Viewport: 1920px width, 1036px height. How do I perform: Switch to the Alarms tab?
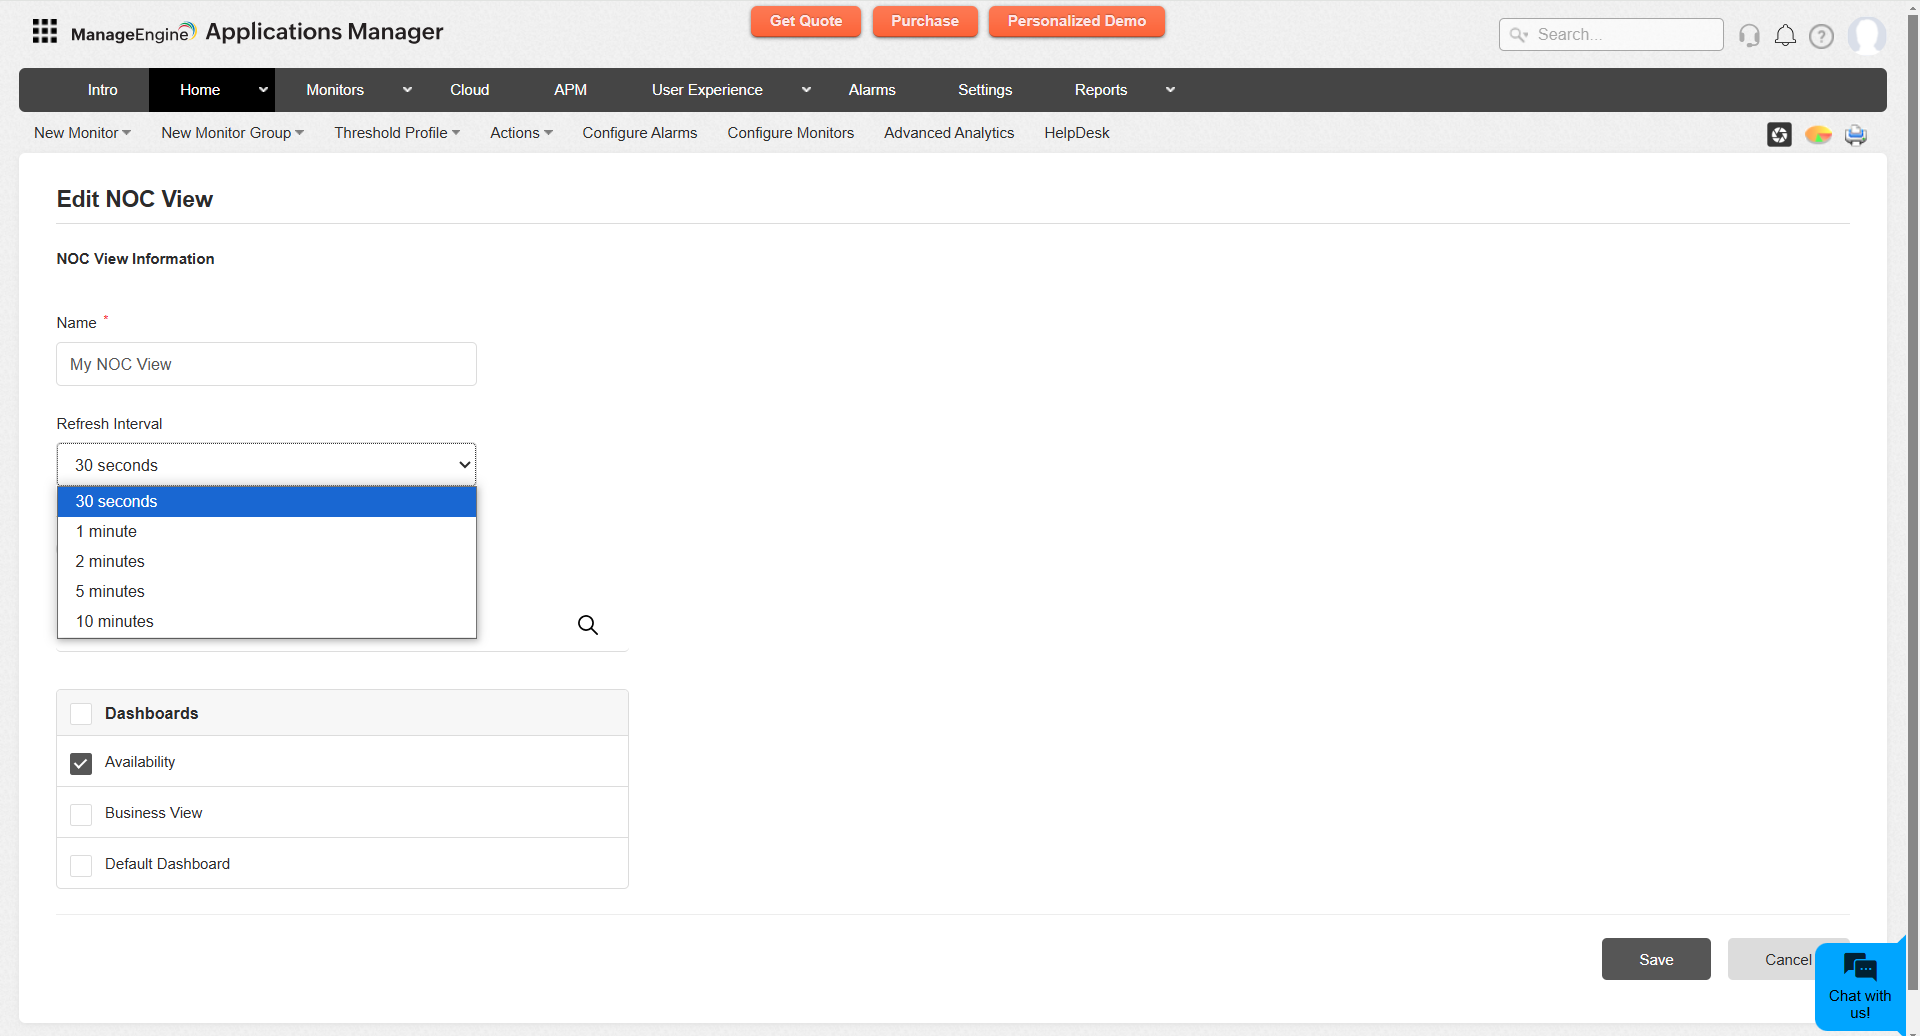coord(871,89)
